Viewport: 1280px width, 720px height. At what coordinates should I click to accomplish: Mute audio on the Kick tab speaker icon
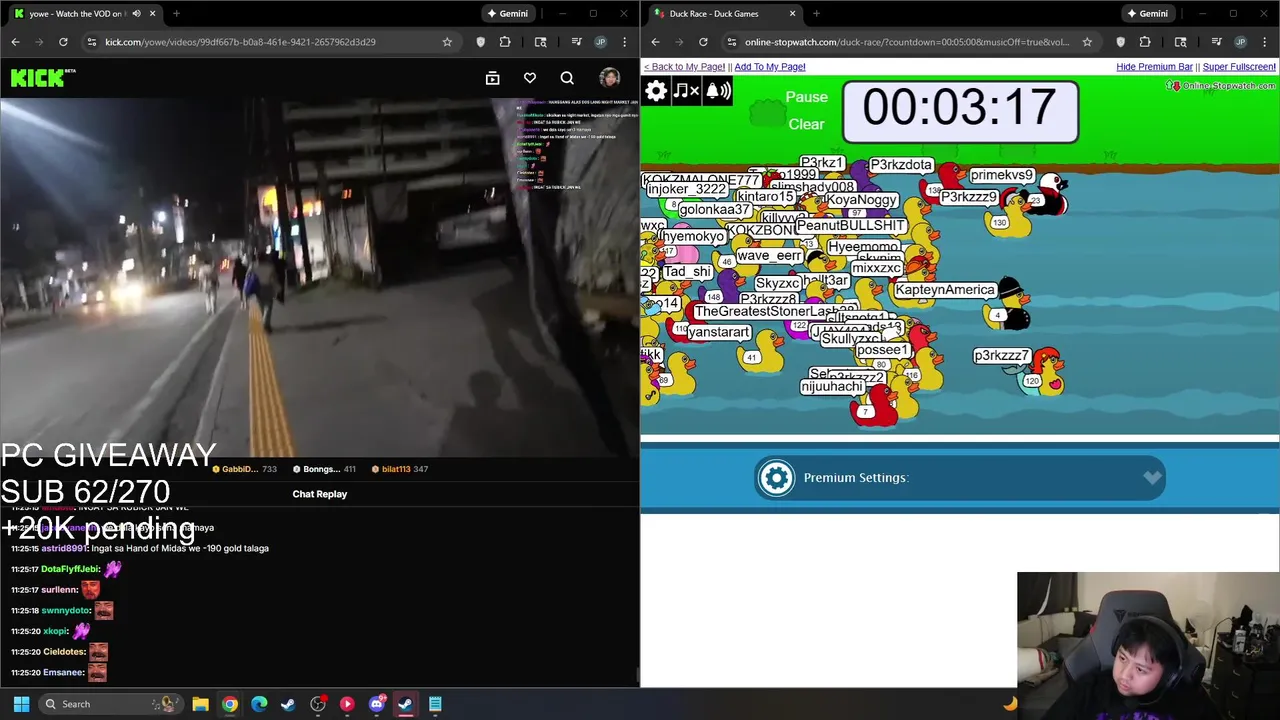(x=136, y=14)
